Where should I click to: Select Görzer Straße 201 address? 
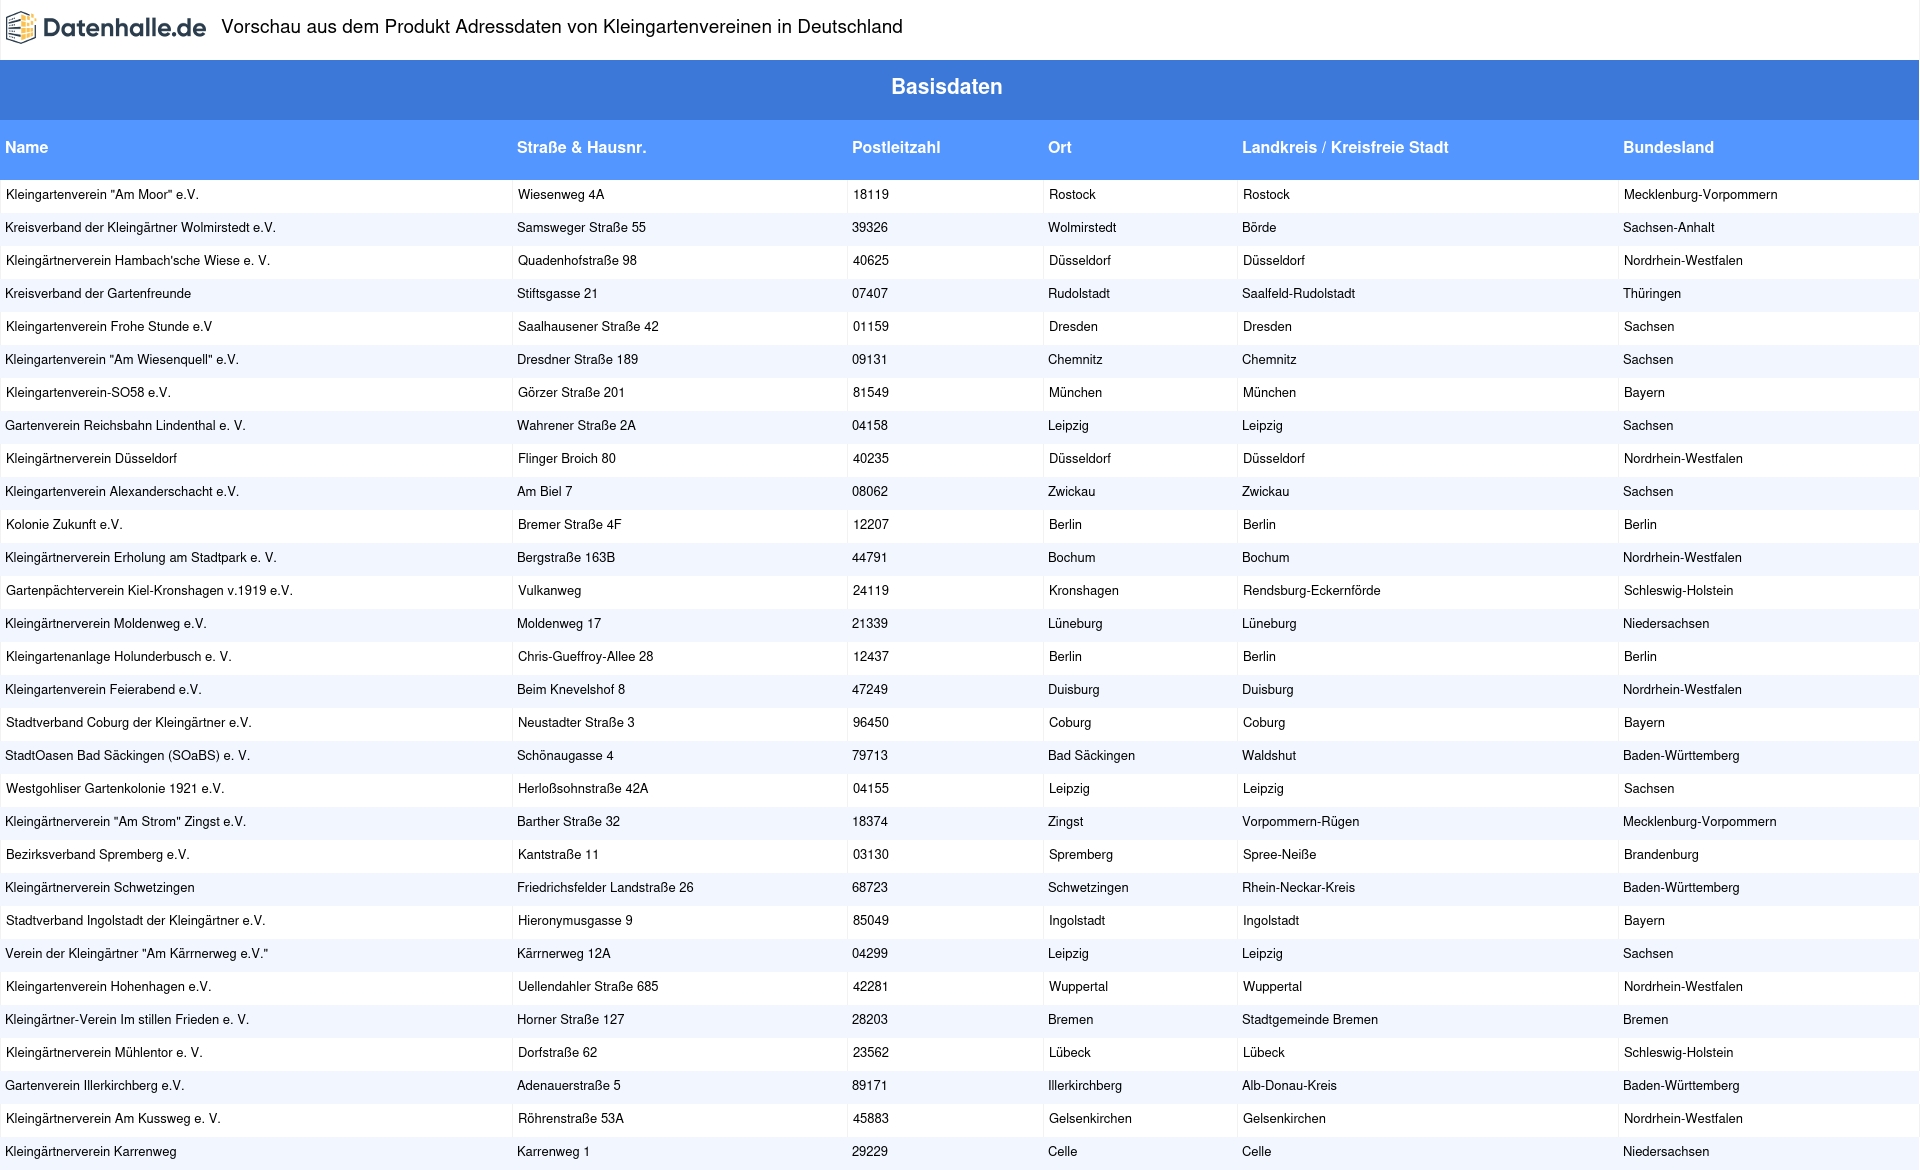pos(571,393)
